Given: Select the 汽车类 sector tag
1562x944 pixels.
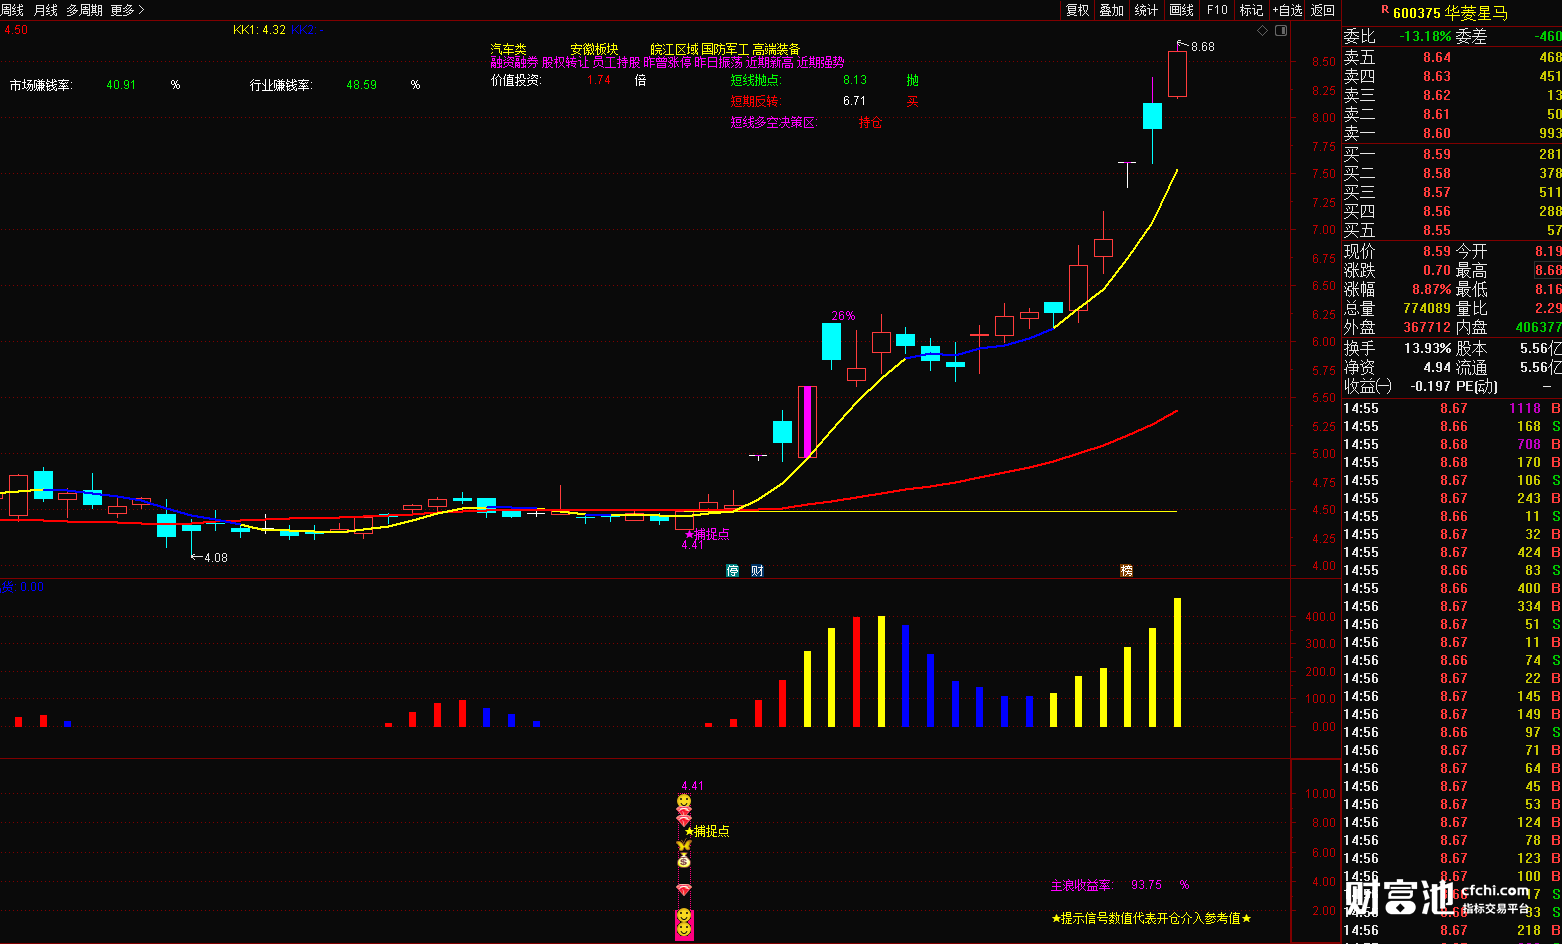Looking at the screenshot, I should coord(508,49).
